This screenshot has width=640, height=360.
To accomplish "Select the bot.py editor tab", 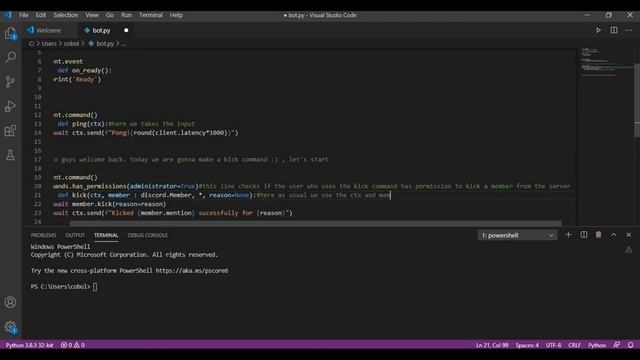I will click(101, 30).
